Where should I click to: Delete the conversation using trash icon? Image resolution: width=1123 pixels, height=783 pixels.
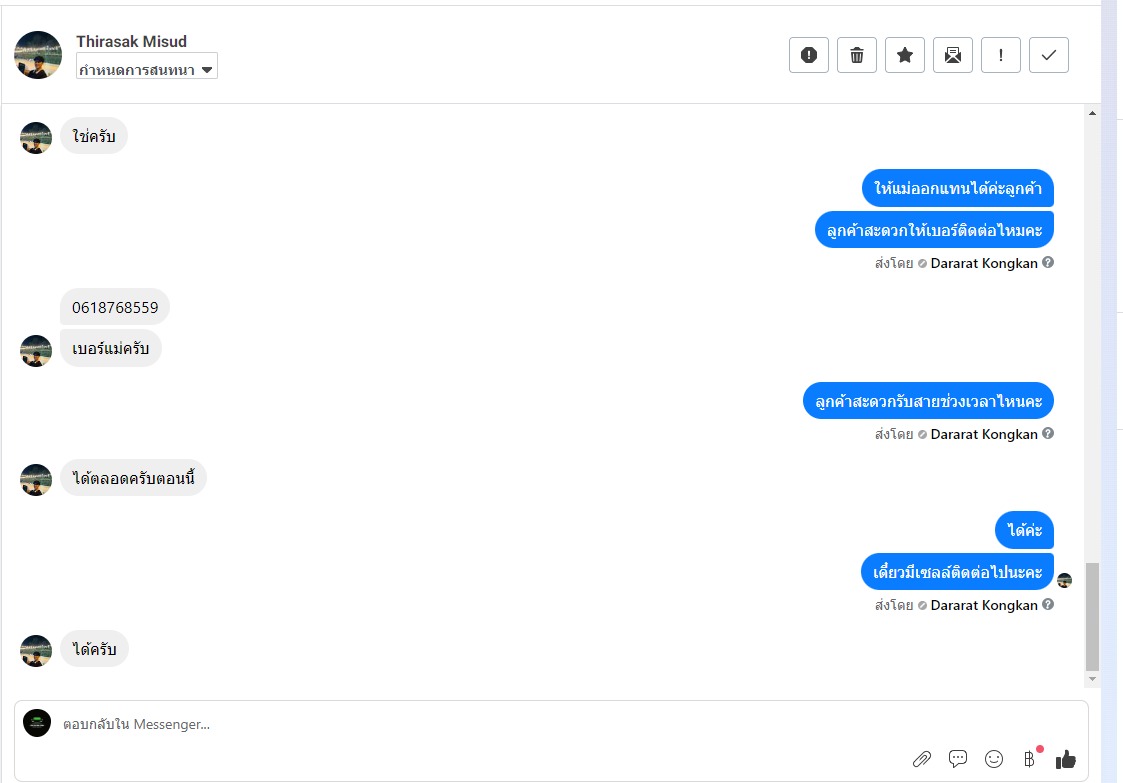tap(857, 55)
